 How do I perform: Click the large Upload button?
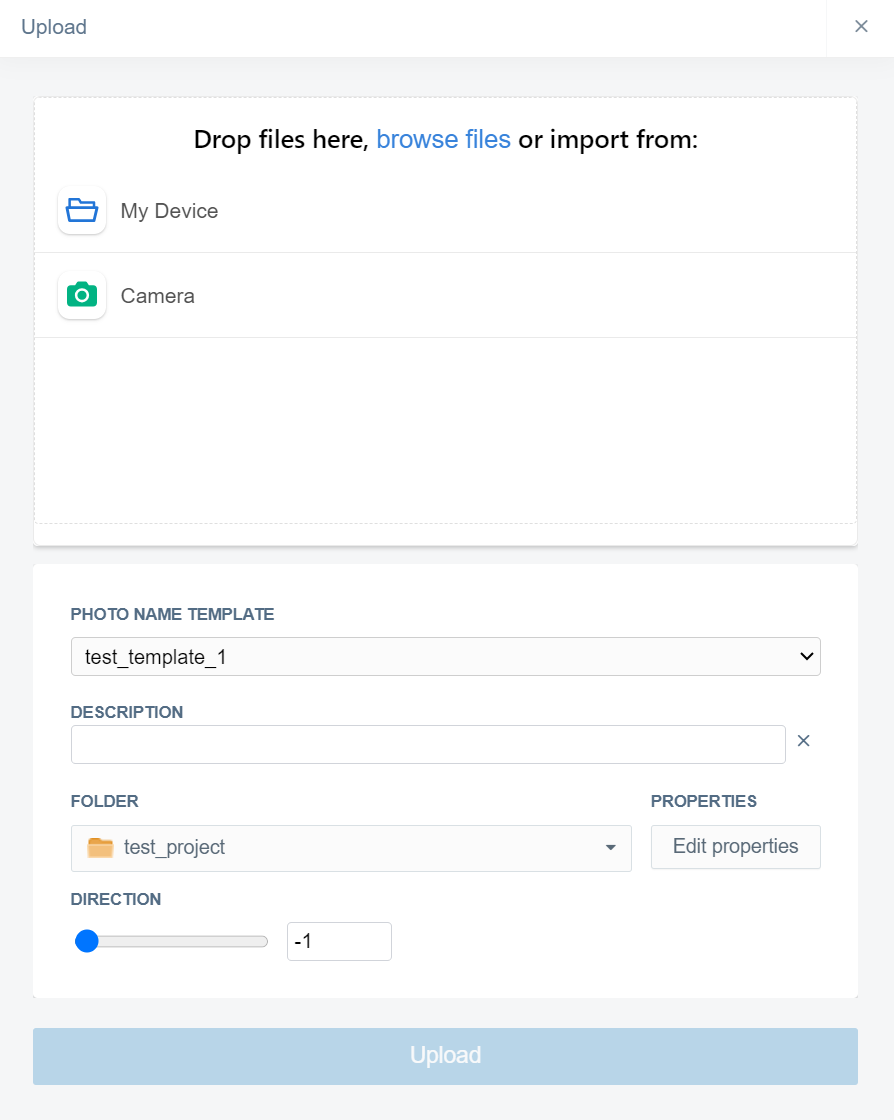coord(445,1056)
